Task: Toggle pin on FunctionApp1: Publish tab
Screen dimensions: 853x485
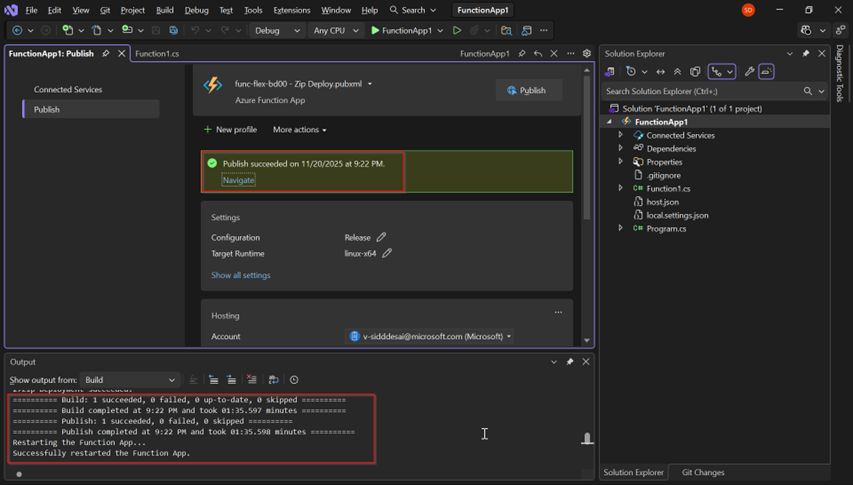Action: tap(106, 54)
